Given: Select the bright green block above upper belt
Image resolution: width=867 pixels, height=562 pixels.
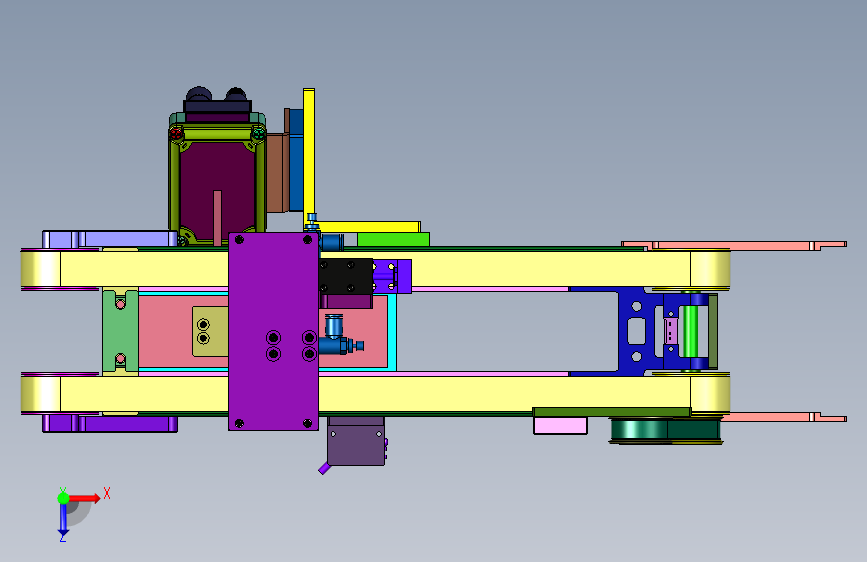Looking at the screenshot, I should (x=393, y=240).
